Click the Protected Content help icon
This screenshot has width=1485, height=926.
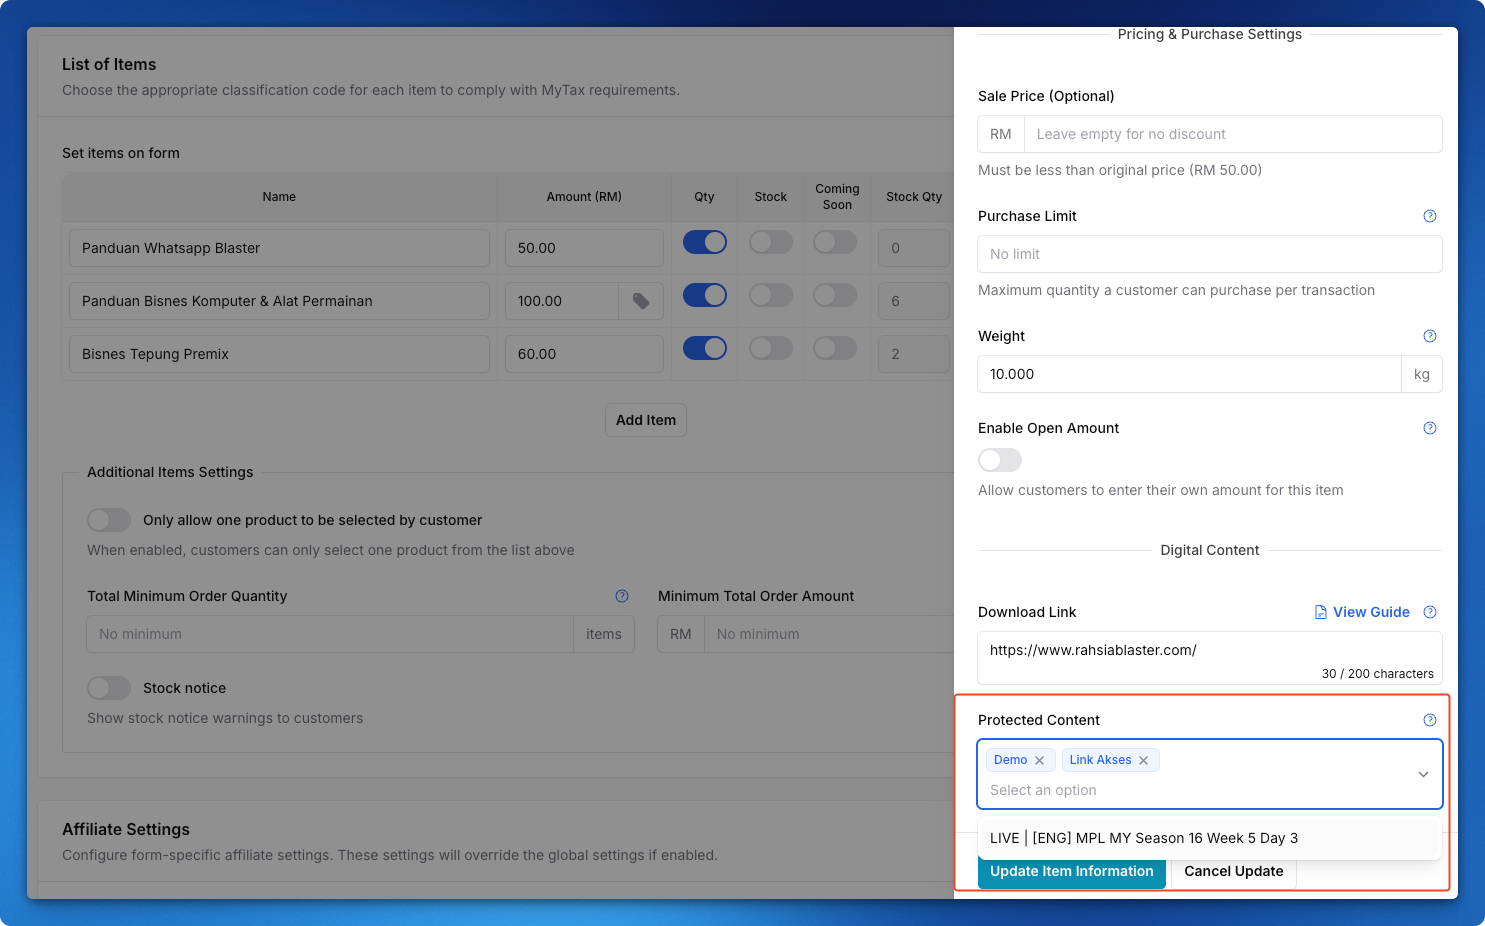tap(1429, 720)
